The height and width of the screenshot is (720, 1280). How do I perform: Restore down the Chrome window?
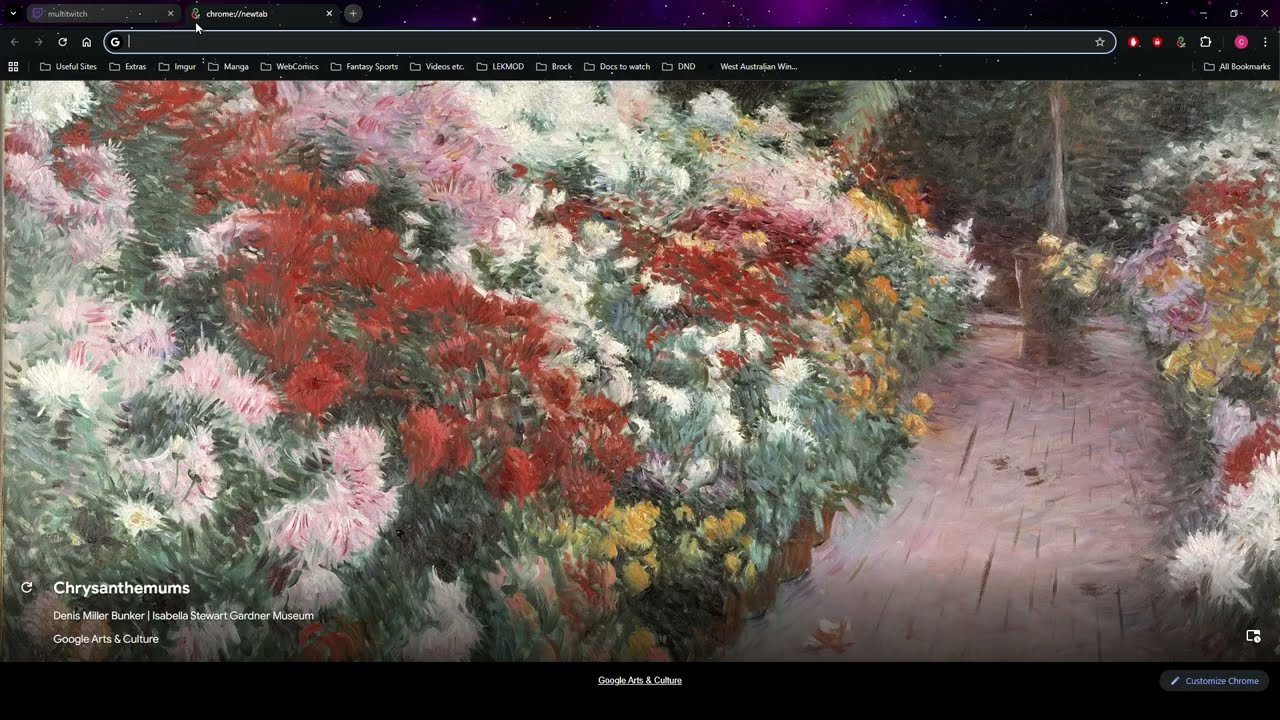[x=1234, y=14]
